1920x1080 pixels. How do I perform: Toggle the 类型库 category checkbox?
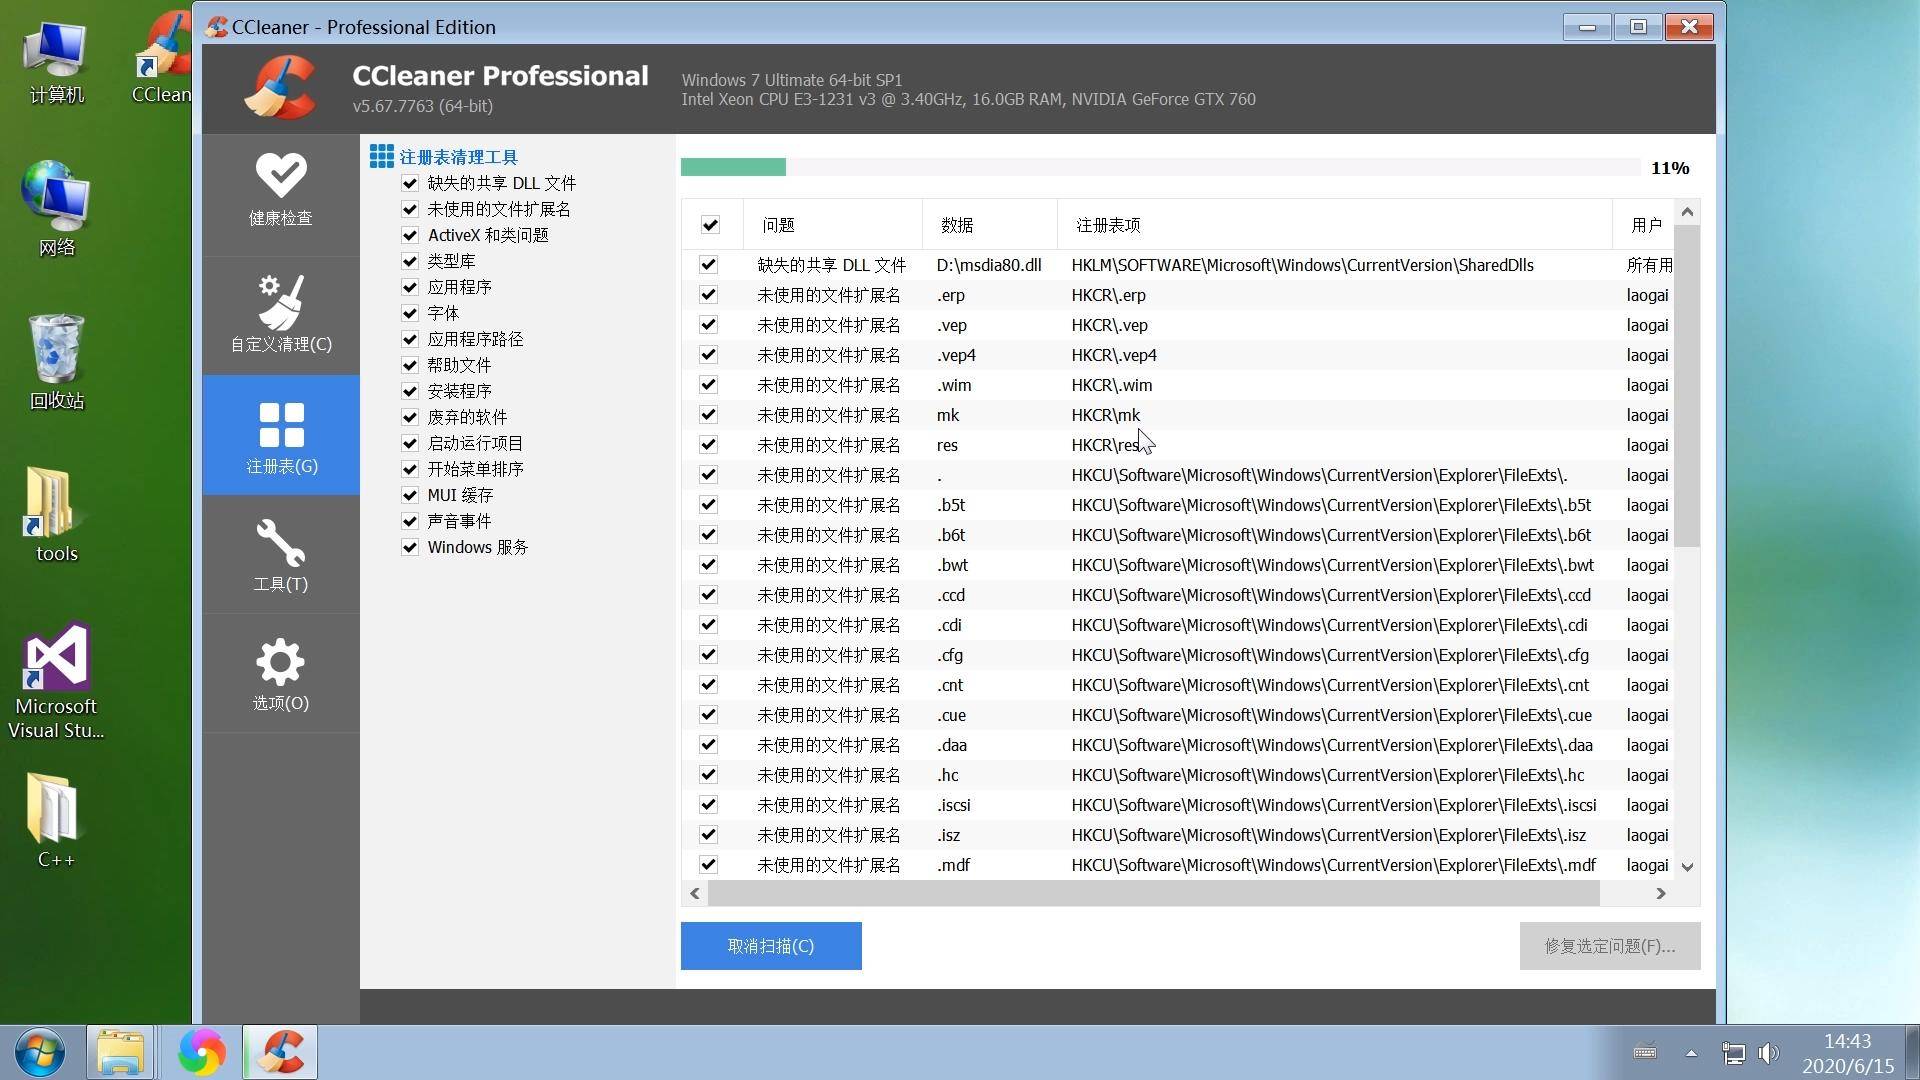pyautogui.click(x=409, y=261)
